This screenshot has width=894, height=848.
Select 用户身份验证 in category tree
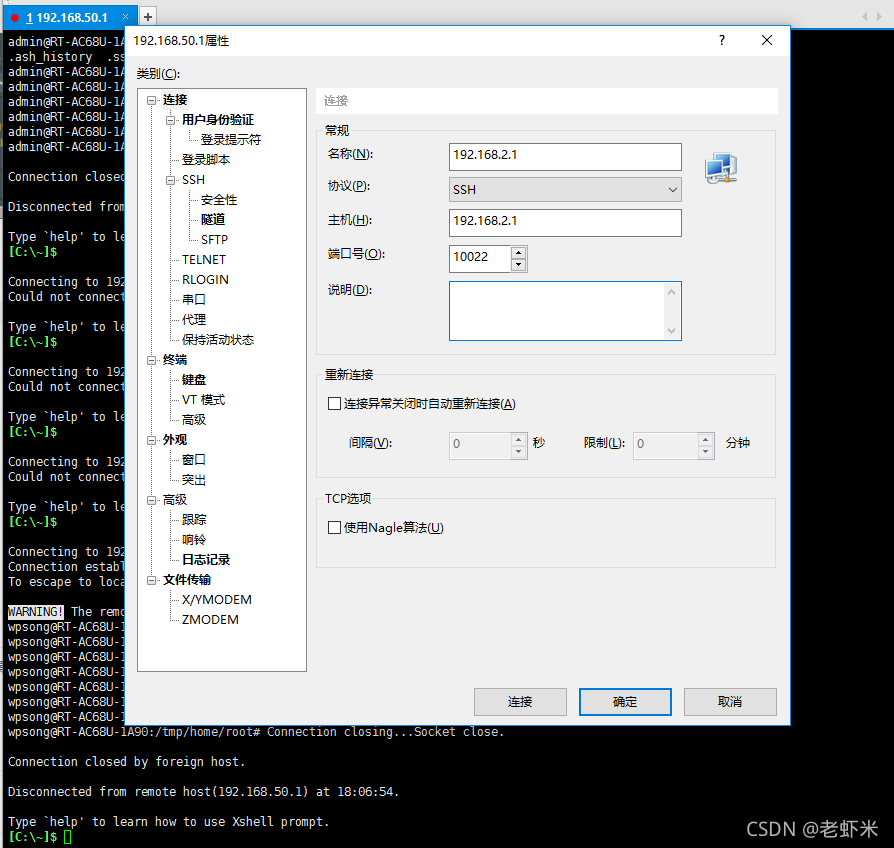tap(218, 120)
